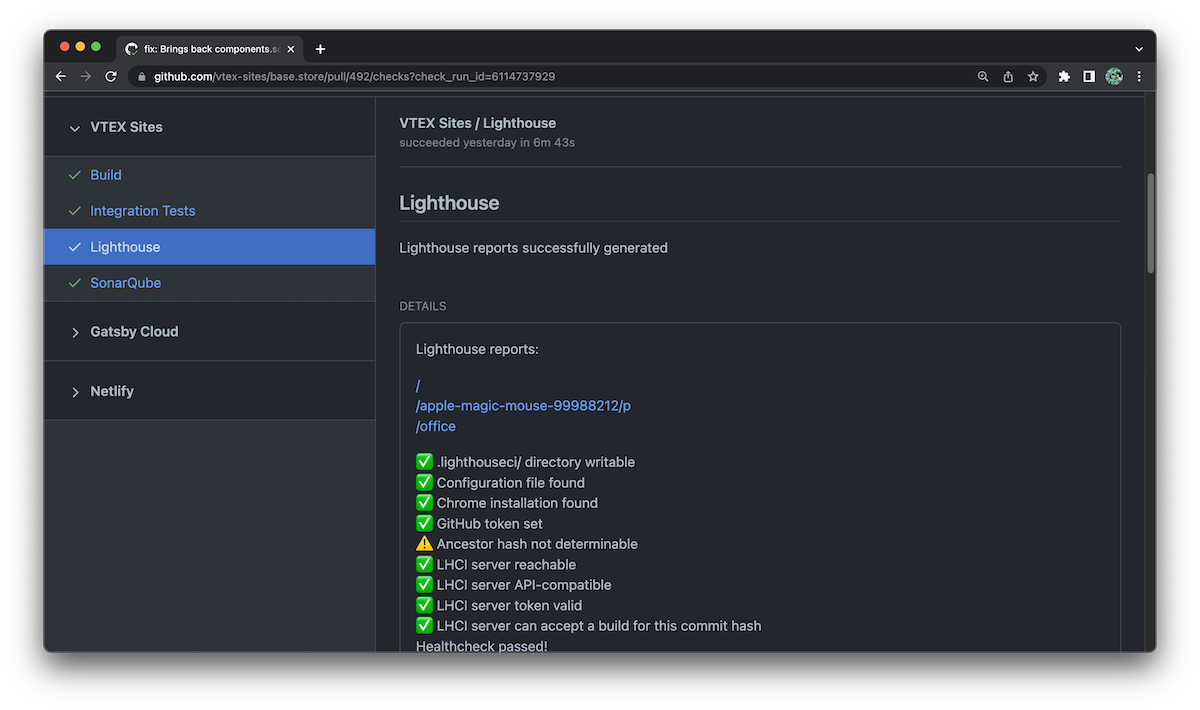This screenshot has width=1200, height=710.
Task: Click the warning icon by Ancestor hash
Action: point(424,544)
